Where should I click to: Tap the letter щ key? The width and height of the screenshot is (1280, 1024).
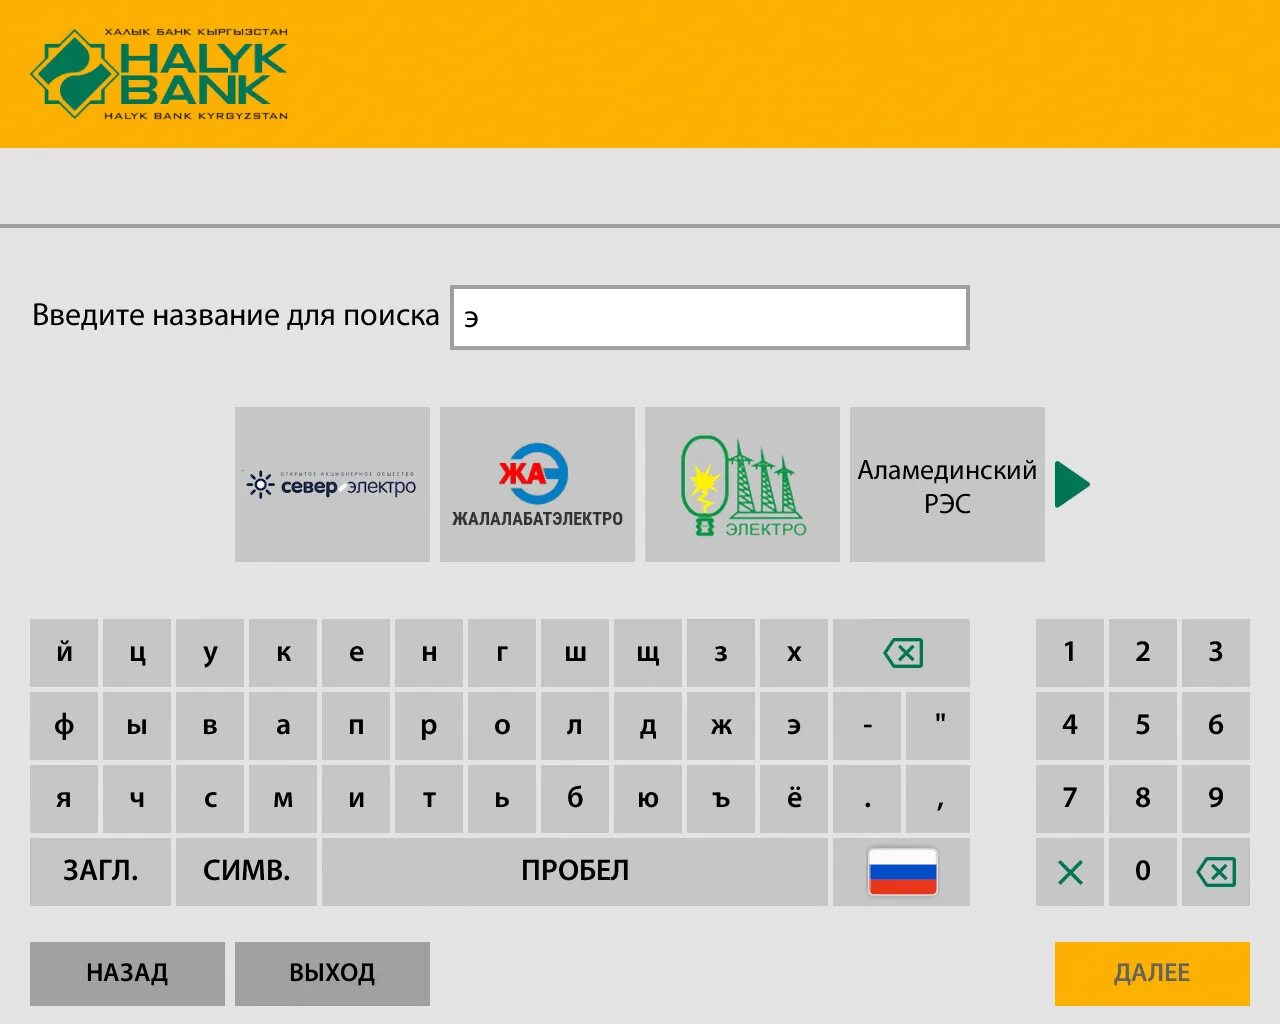(x=648, y=653)
